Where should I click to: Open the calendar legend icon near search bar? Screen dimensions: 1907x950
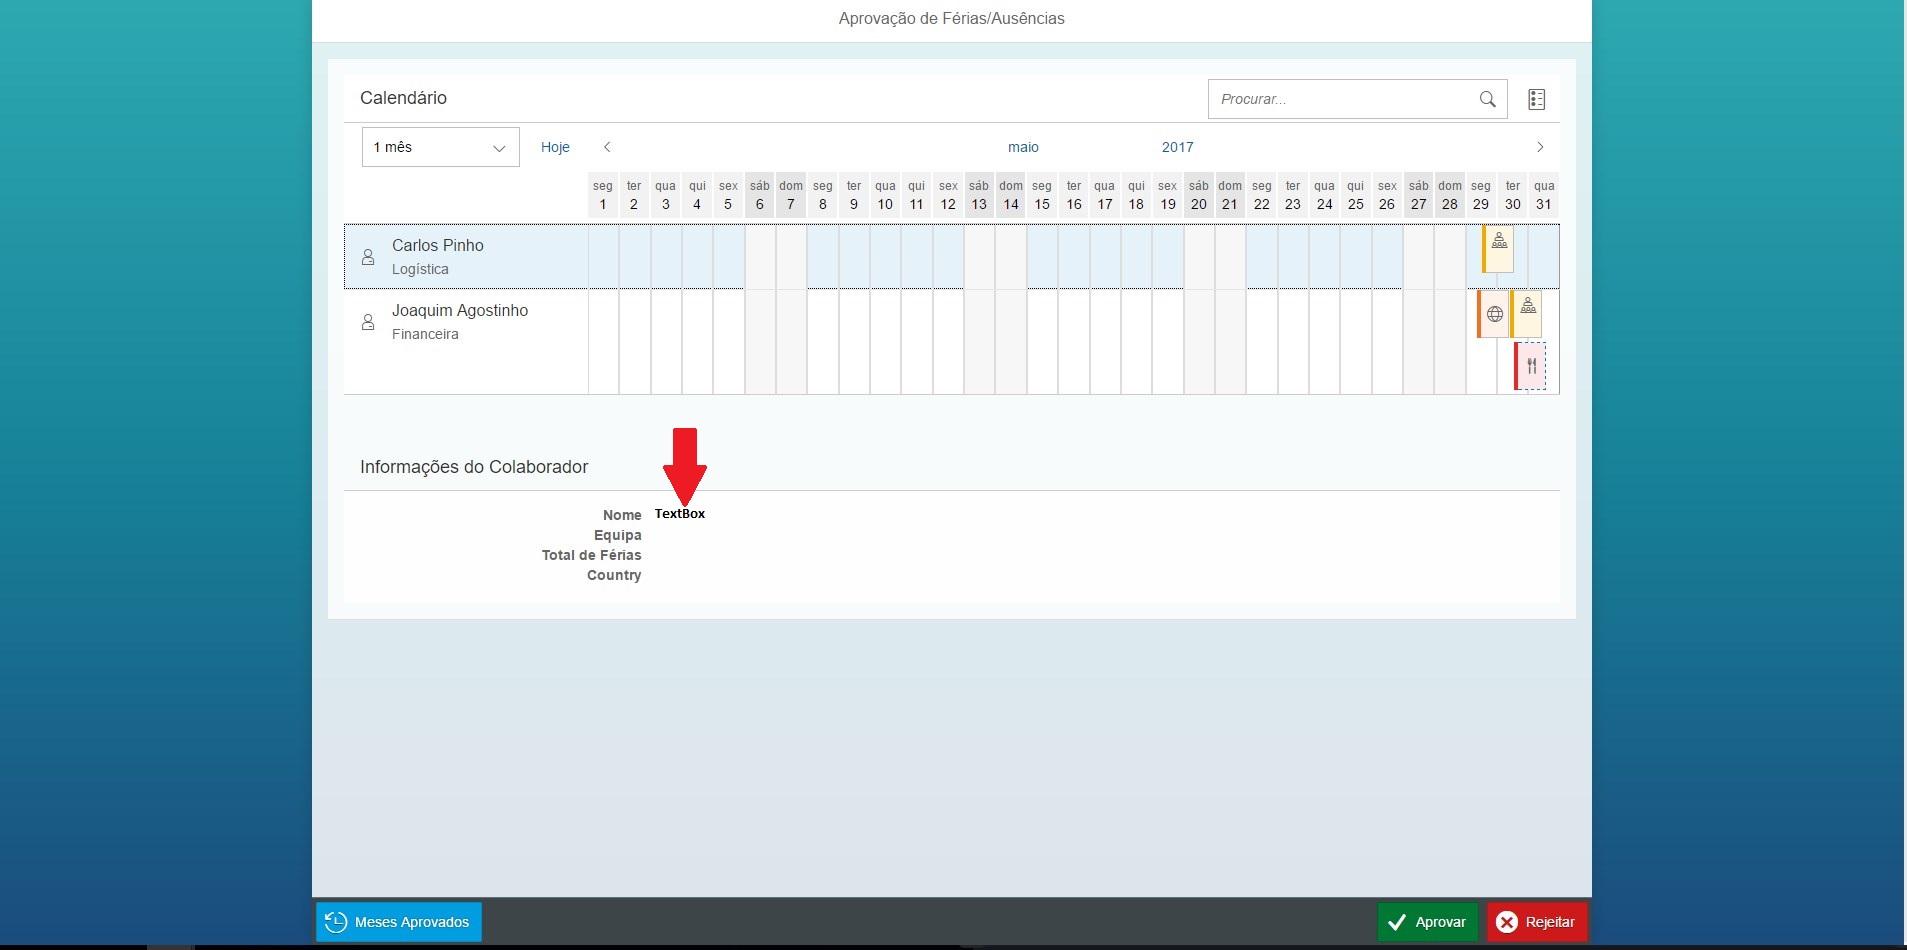[1535, 99]
